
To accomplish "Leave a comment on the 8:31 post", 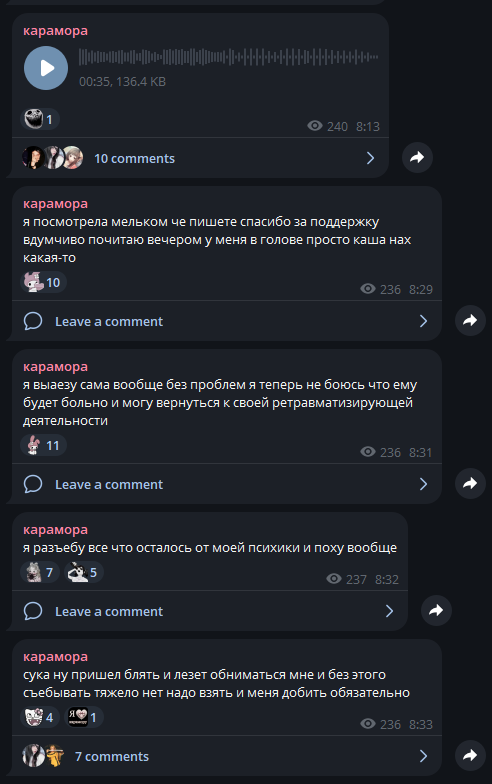I will tap(226, 484).
